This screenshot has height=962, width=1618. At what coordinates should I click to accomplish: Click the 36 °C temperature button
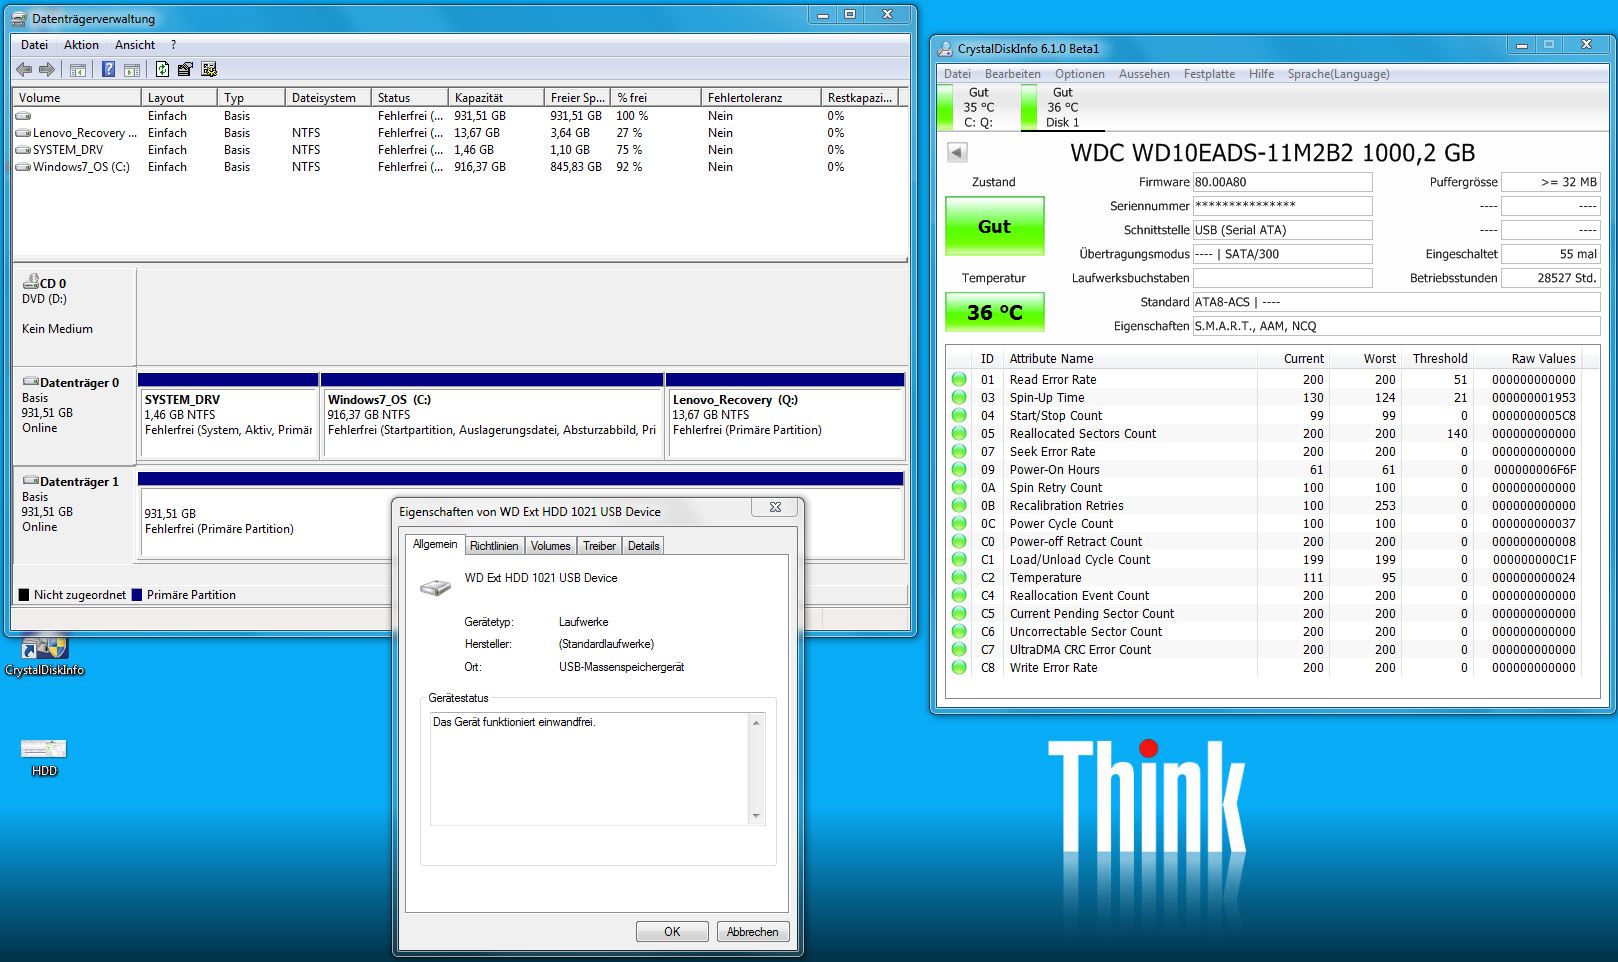[x=994, y=312]
